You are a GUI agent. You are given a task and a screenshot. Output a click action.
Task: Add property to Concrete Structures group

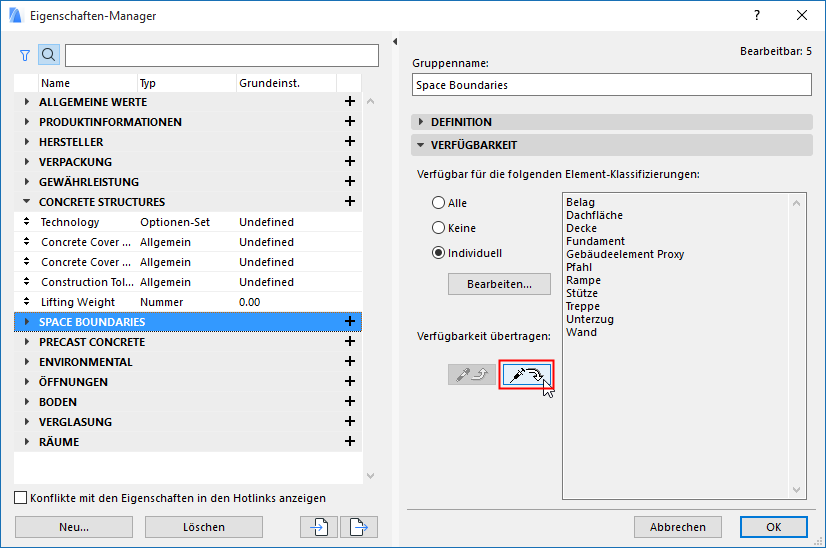(x=350, y=202)
